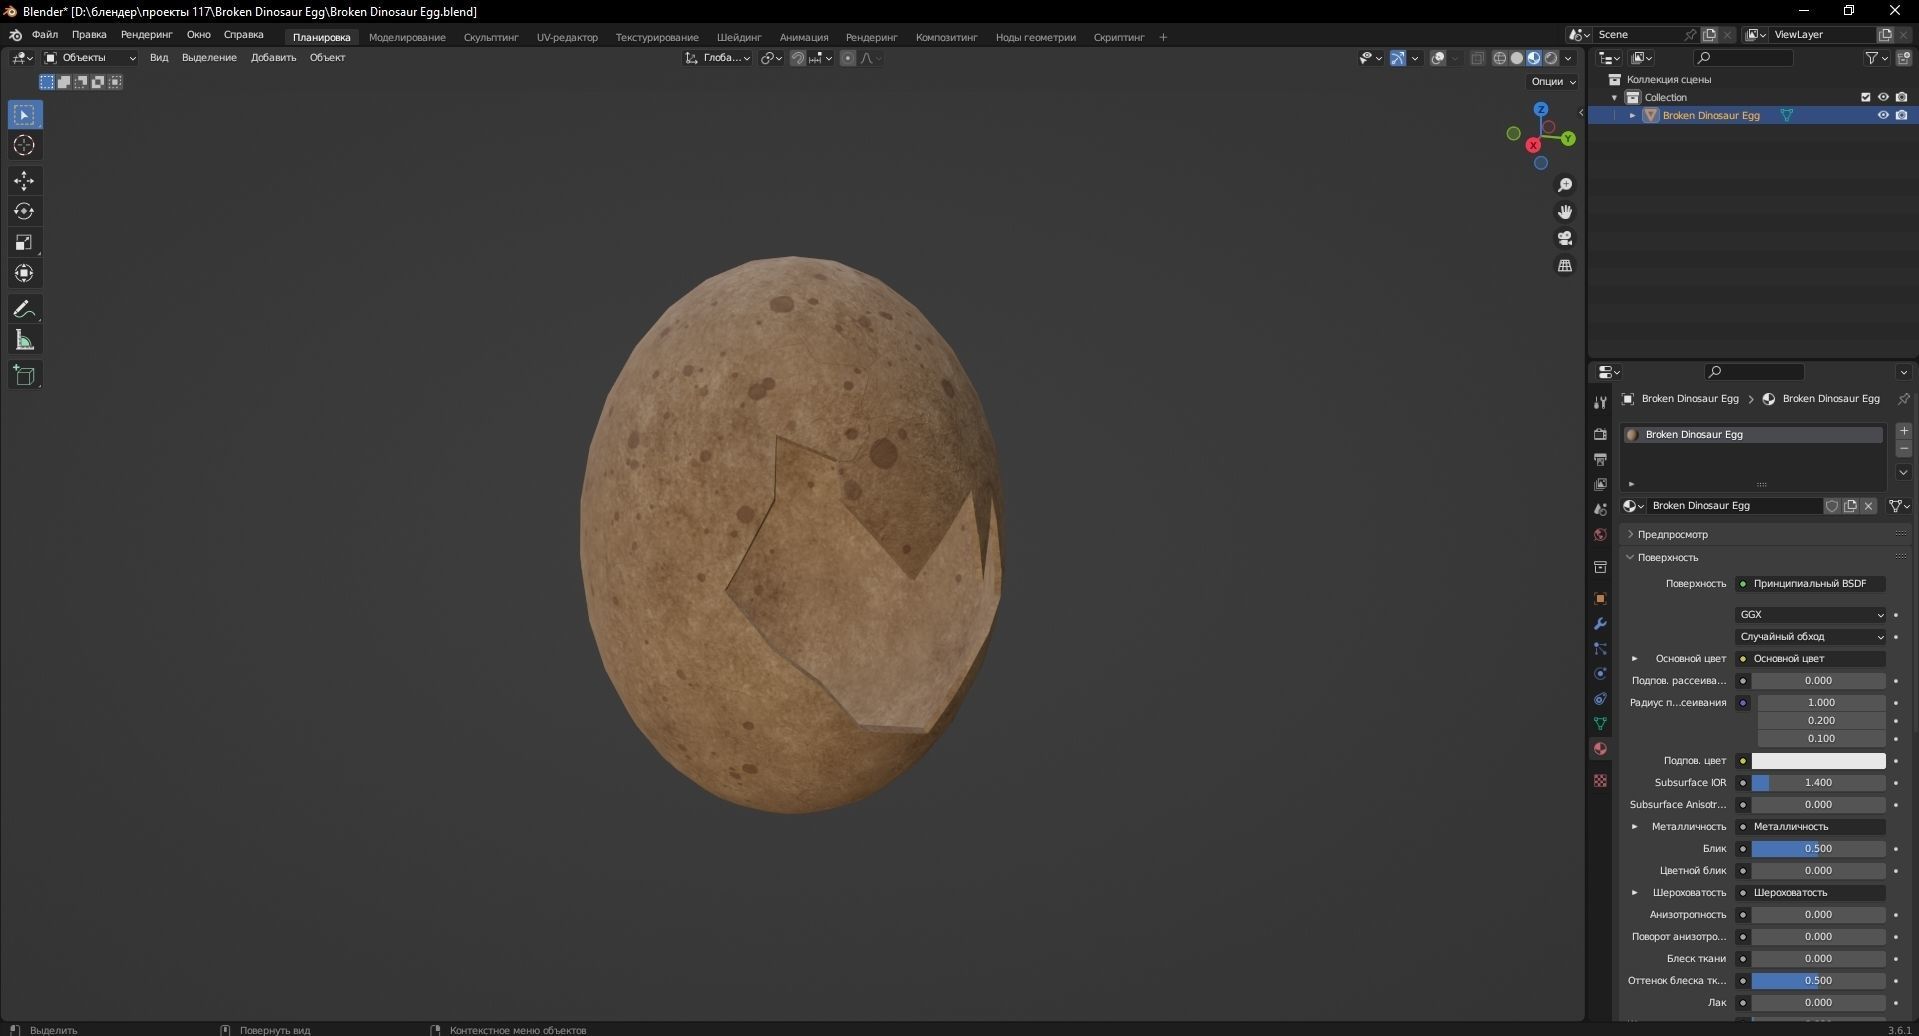Toggle proportional editing in header
1919x1036 pixels.
point(848,58)
